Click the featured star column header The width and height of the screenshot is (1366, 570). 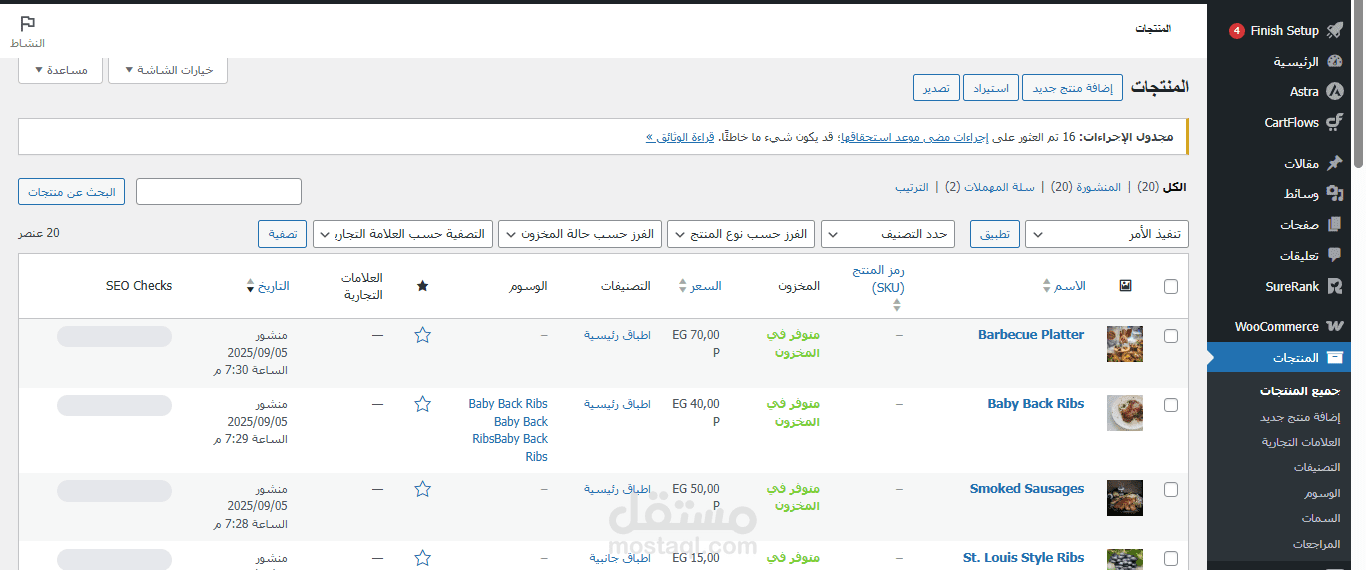click(x=422, y=286)
